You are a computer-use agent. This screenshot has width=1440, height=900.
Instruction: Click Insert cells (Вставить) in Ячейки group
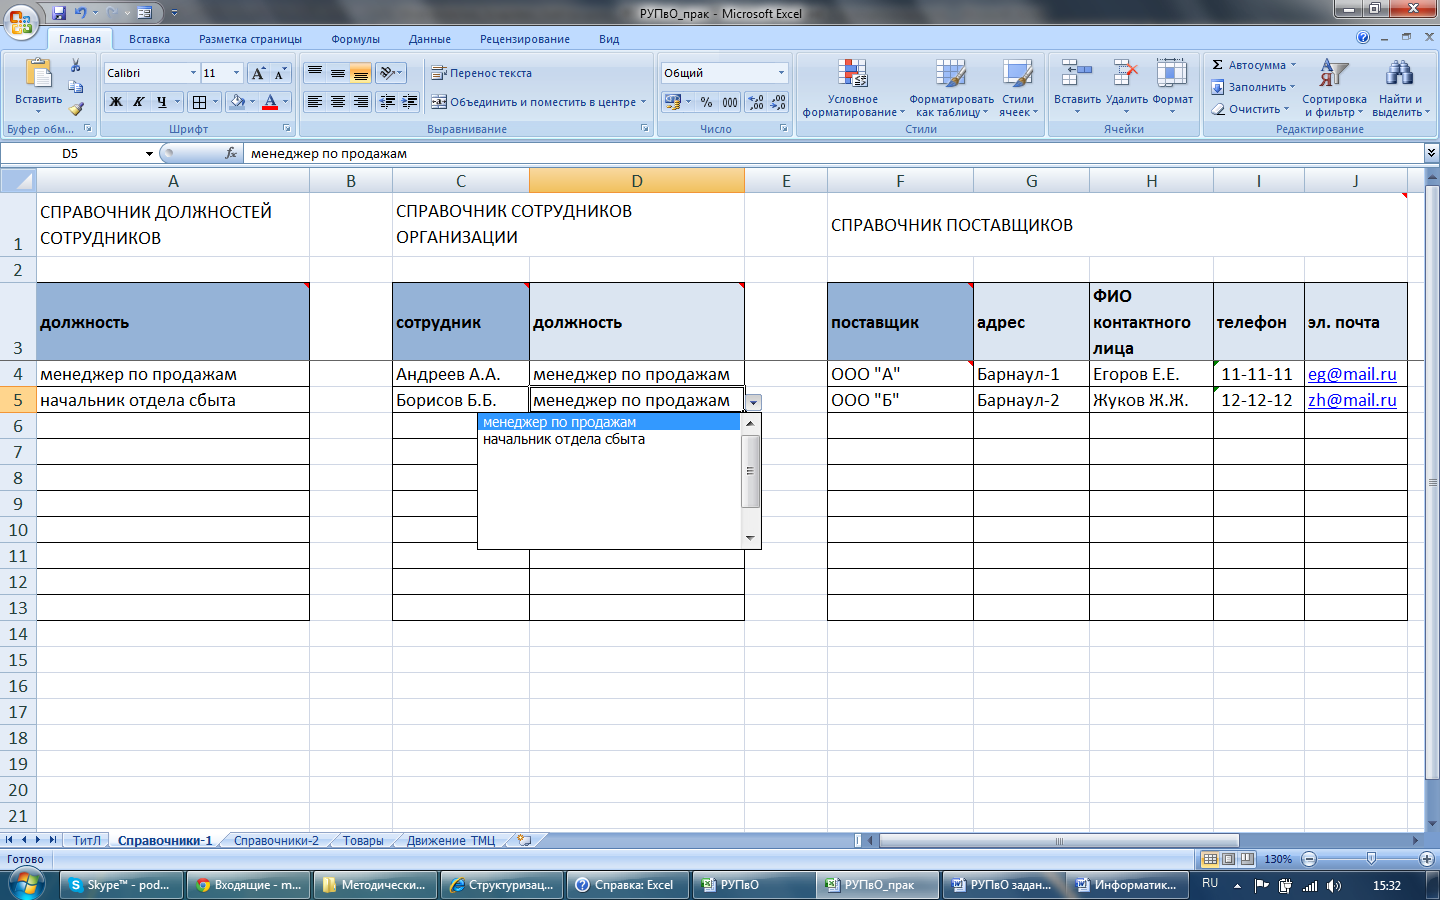coord(1077,86)
